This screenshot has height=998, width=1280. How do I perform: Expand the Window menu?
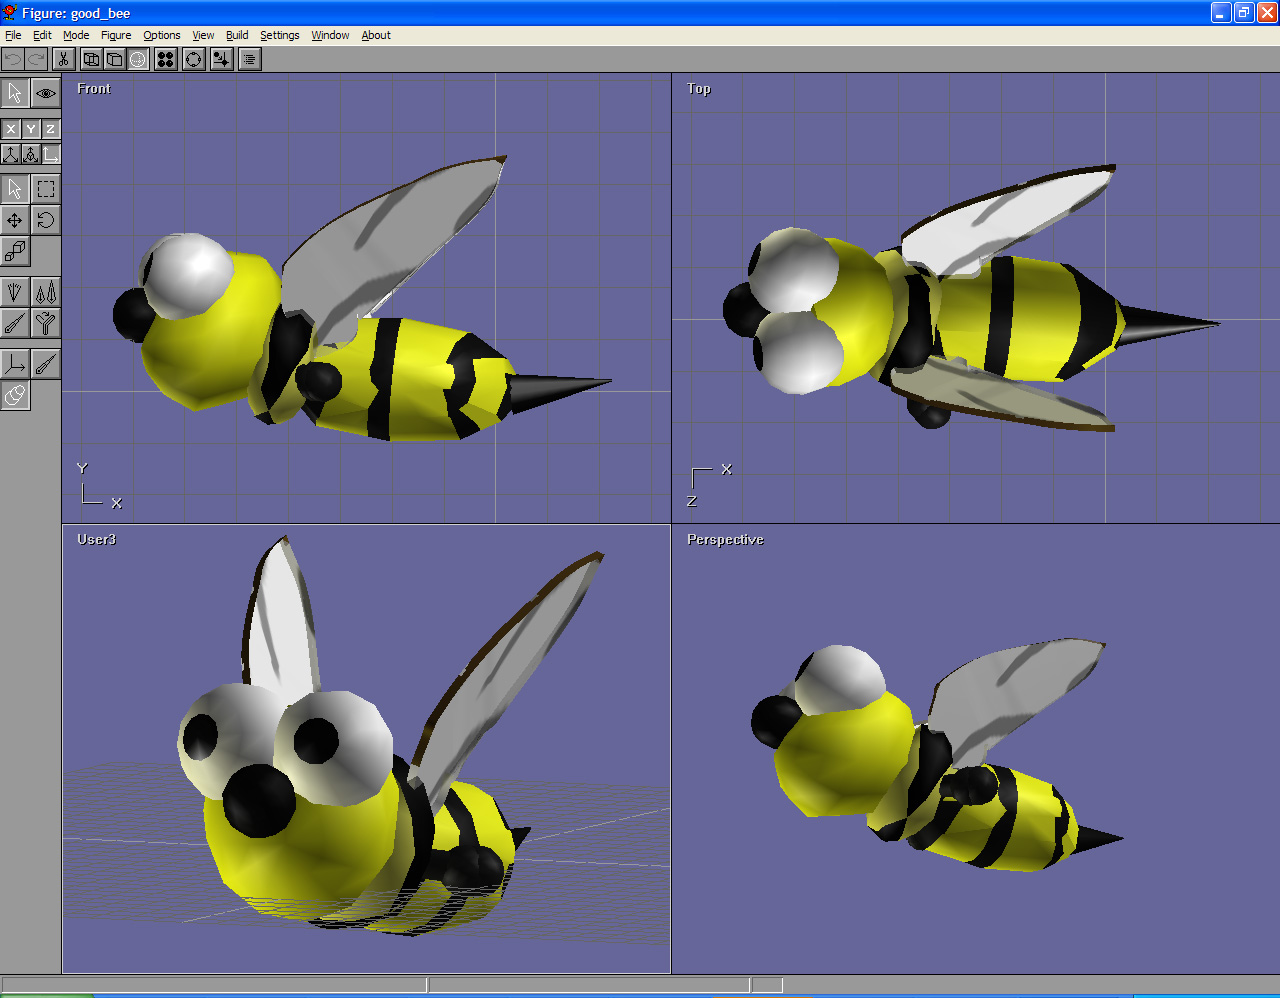(x=330, y=35)
